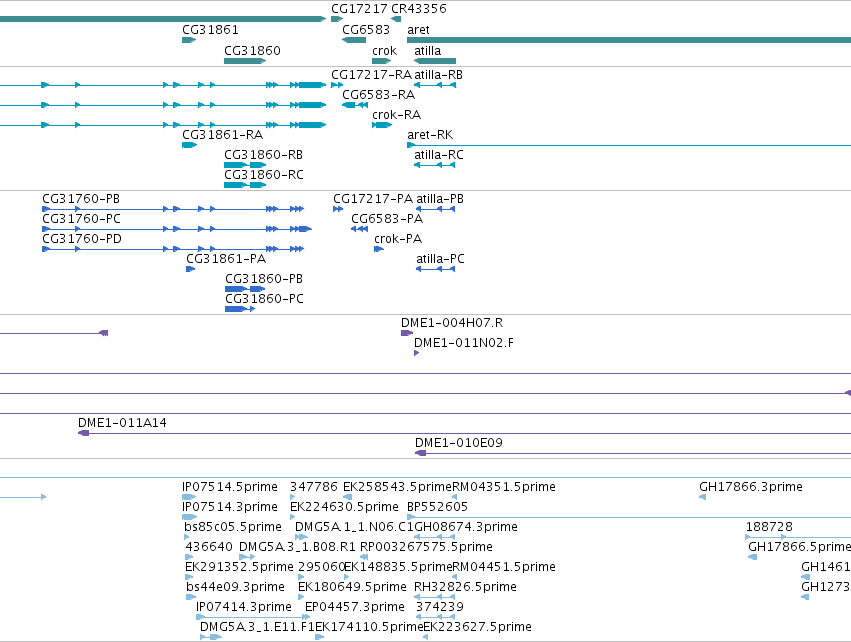Image resolution: width=851 pixels, height=642 pixels.
Task: Select EST bs44e09.3prime
Action: pos(236,587)
